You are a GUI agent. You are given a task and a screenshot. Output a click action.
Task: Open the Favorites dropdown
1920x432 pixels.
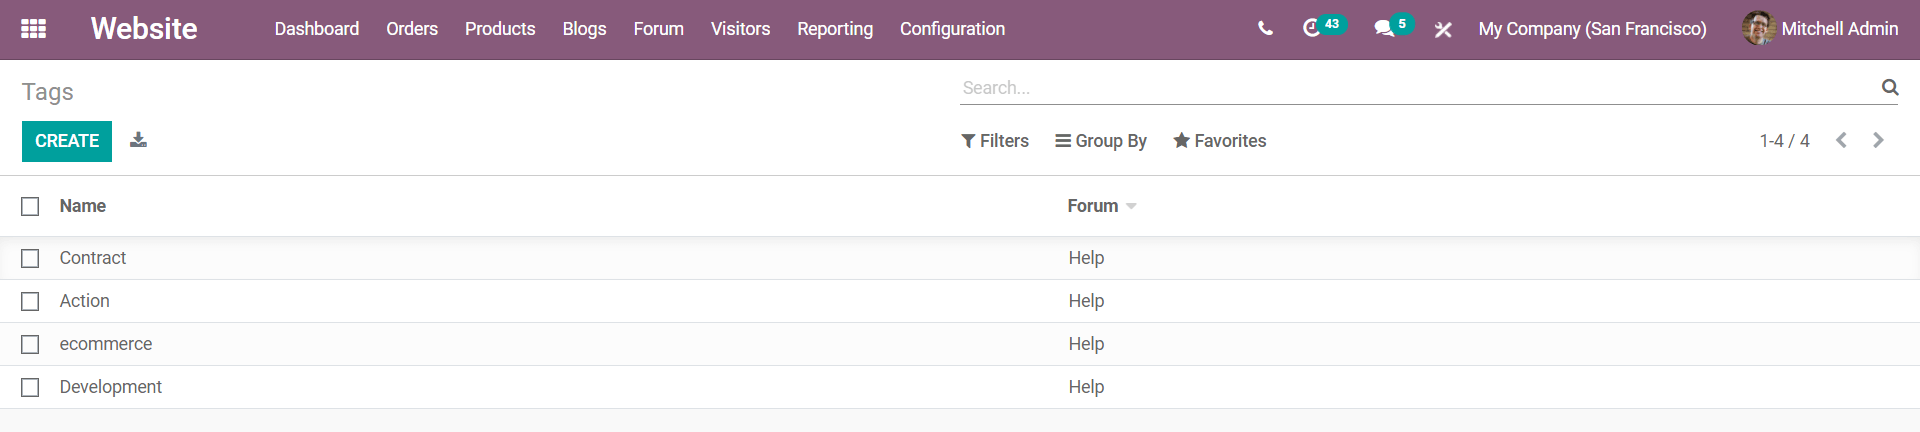pos(1220,141)
